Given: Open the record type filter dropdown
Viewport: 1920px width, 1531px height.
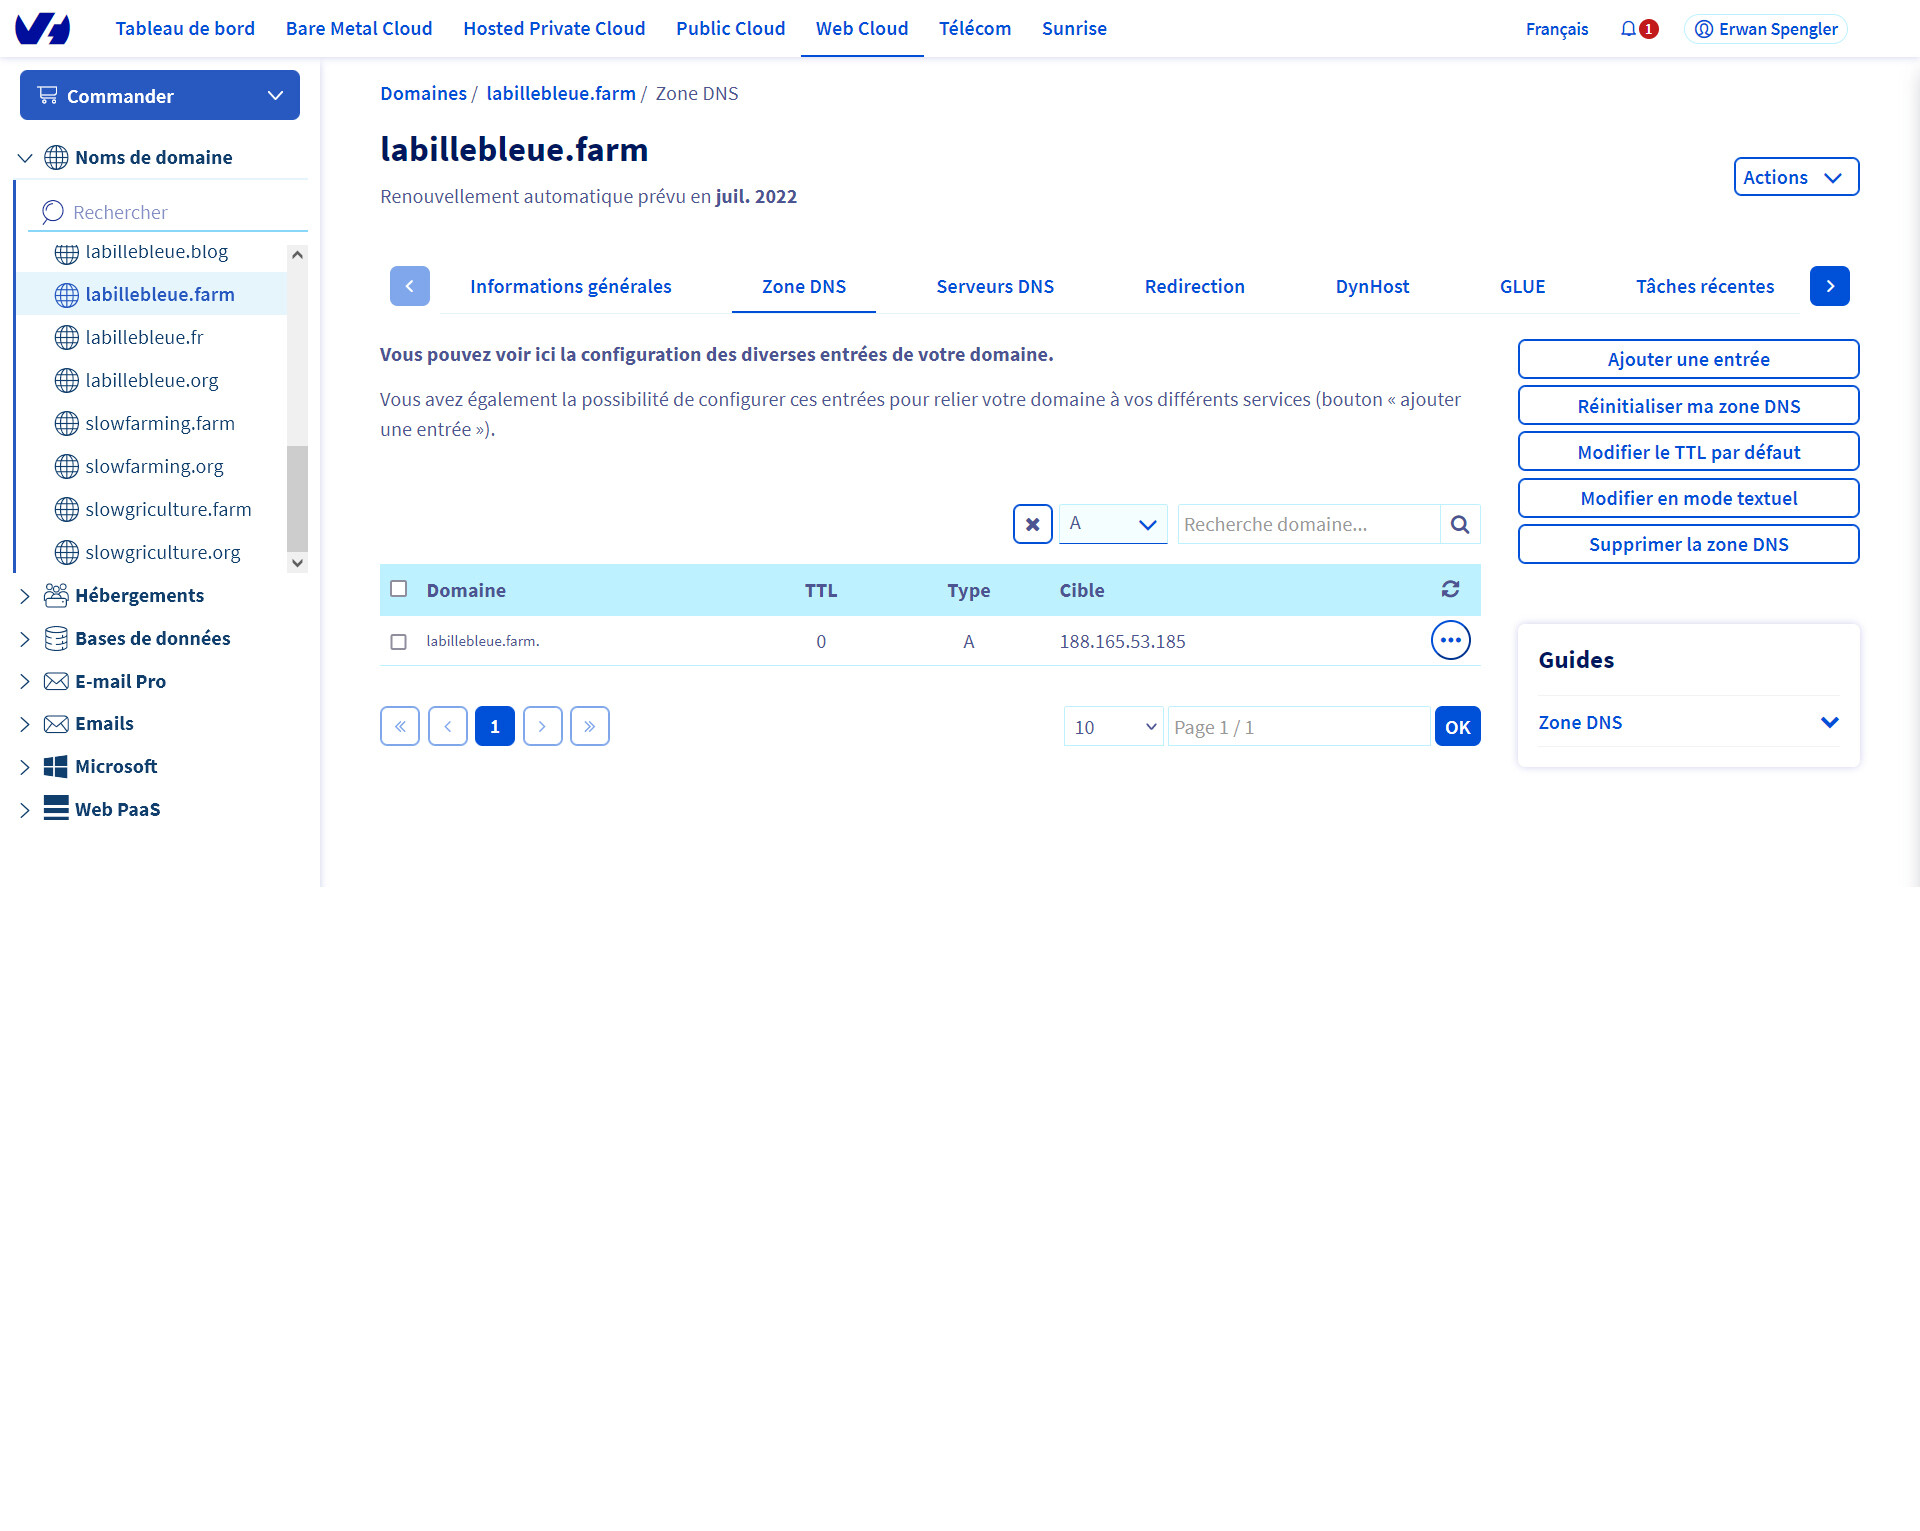Looking at the screenshot, I should [x=1113, y=524].
